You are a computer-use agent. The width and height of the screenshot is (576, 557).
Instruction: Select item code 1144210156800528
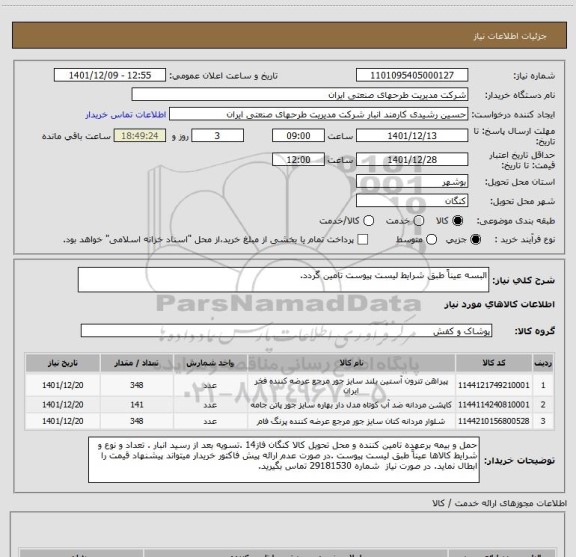point(494,421)
